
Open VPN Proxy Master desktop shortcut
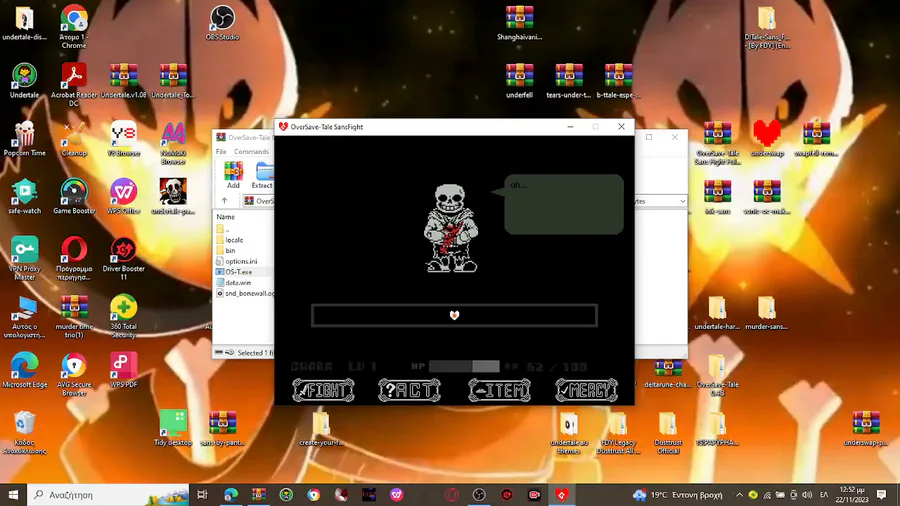(x=24, y=258)
